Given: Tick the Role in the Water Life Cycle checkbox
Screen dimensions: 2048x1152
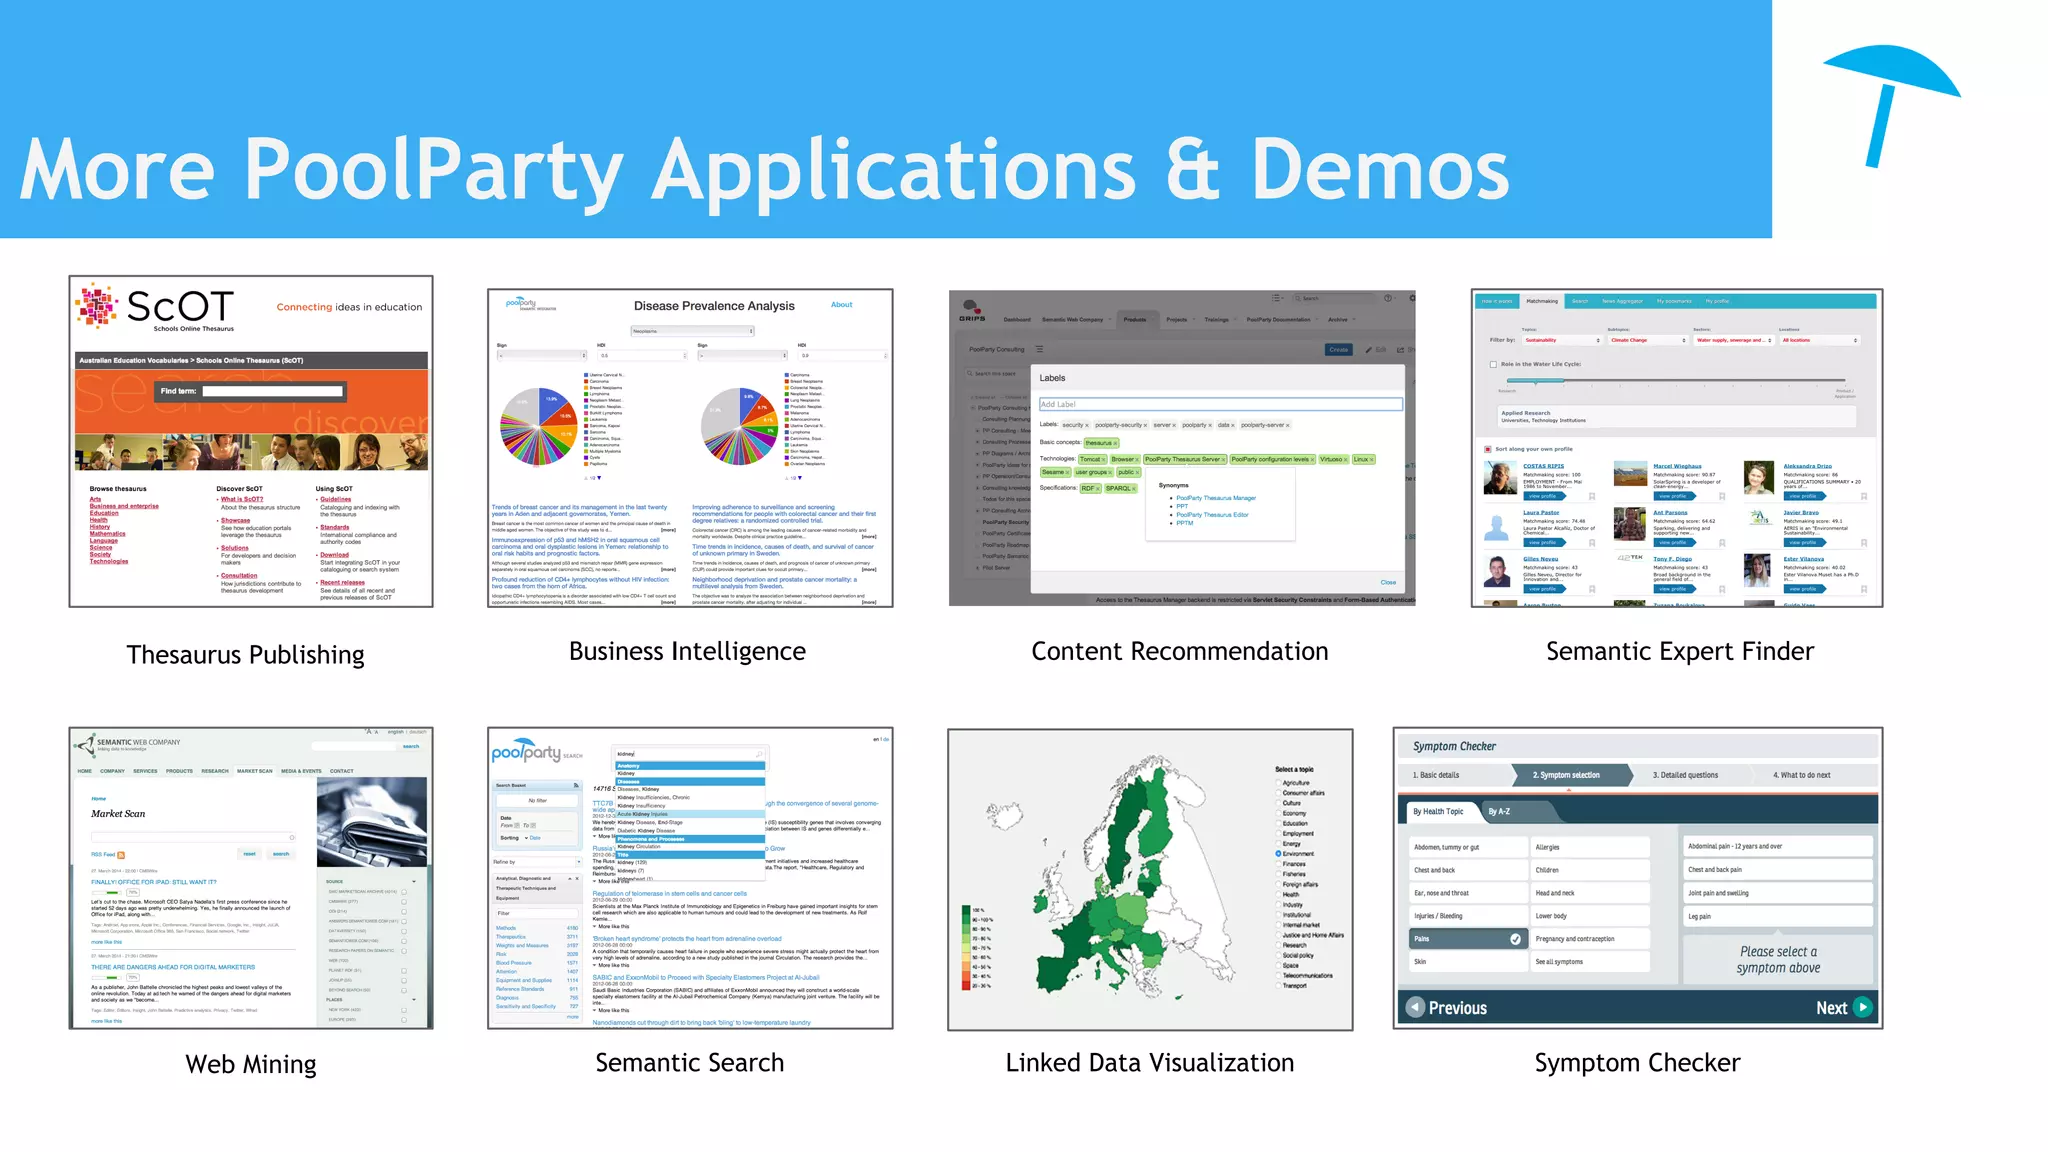Looking at the screenshot, I should coord(1494,364).
